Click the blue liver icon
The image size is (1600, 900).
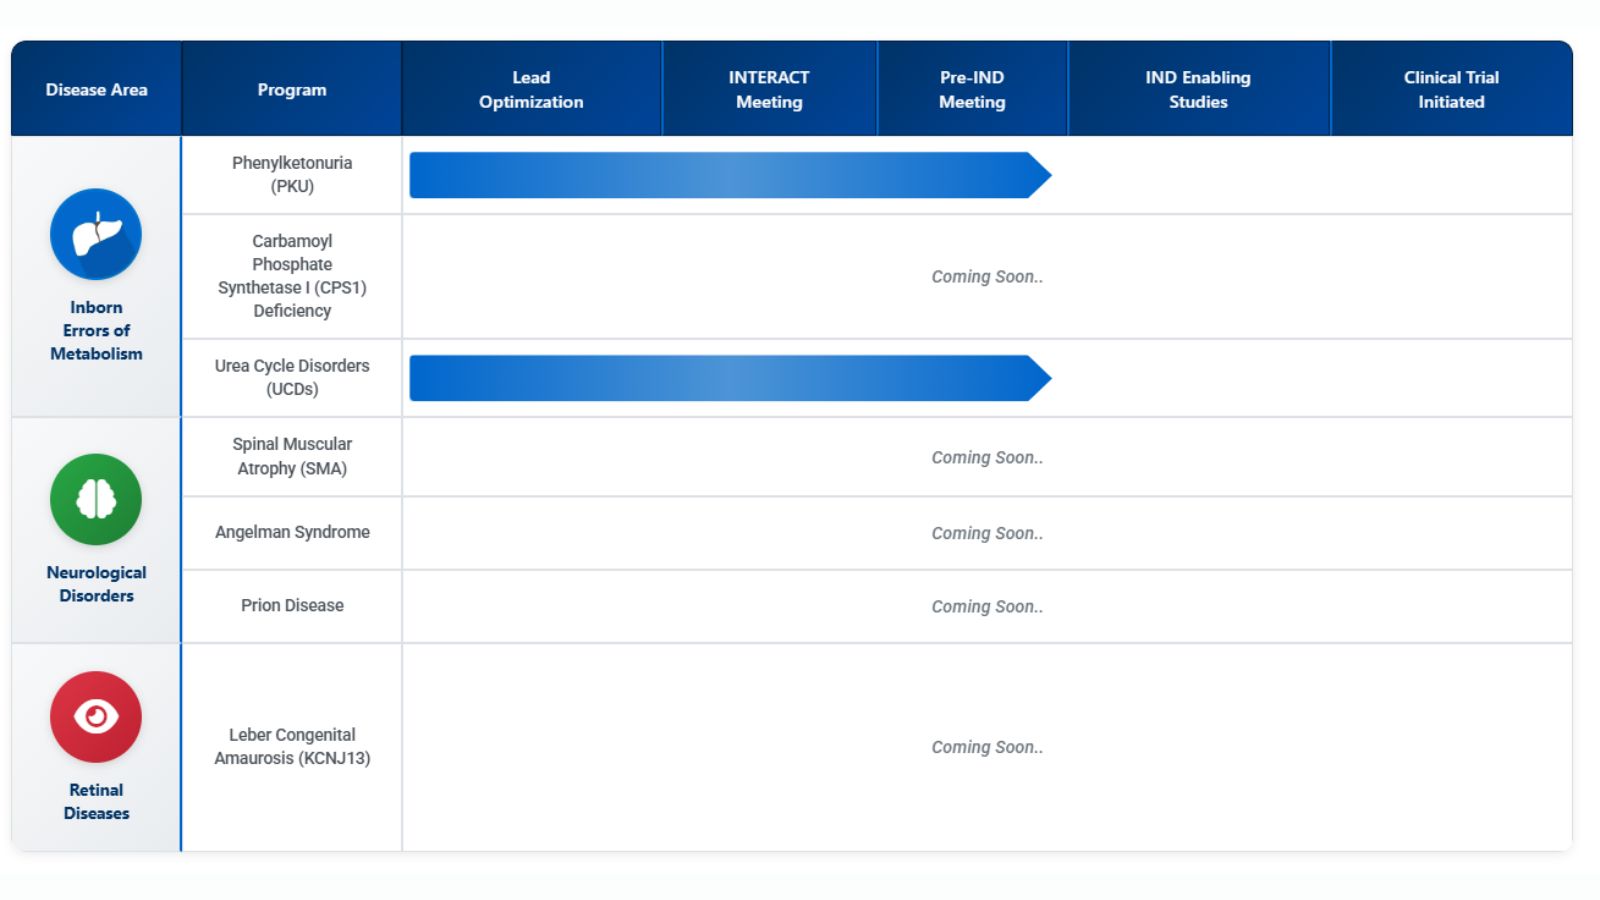click(96, 234)
